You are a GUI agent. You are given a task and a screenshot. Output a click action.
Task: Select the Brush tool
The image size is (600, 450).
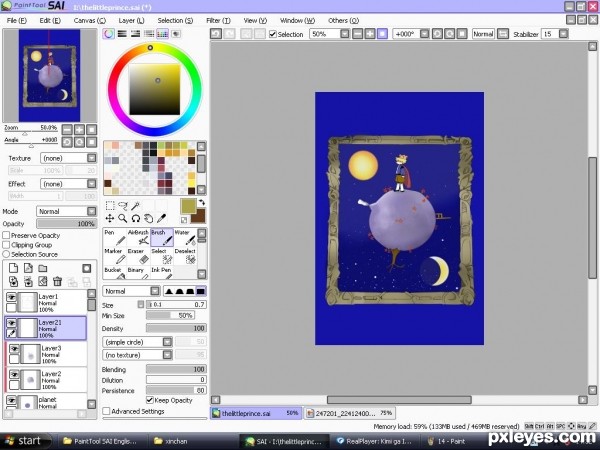(162, 238)
